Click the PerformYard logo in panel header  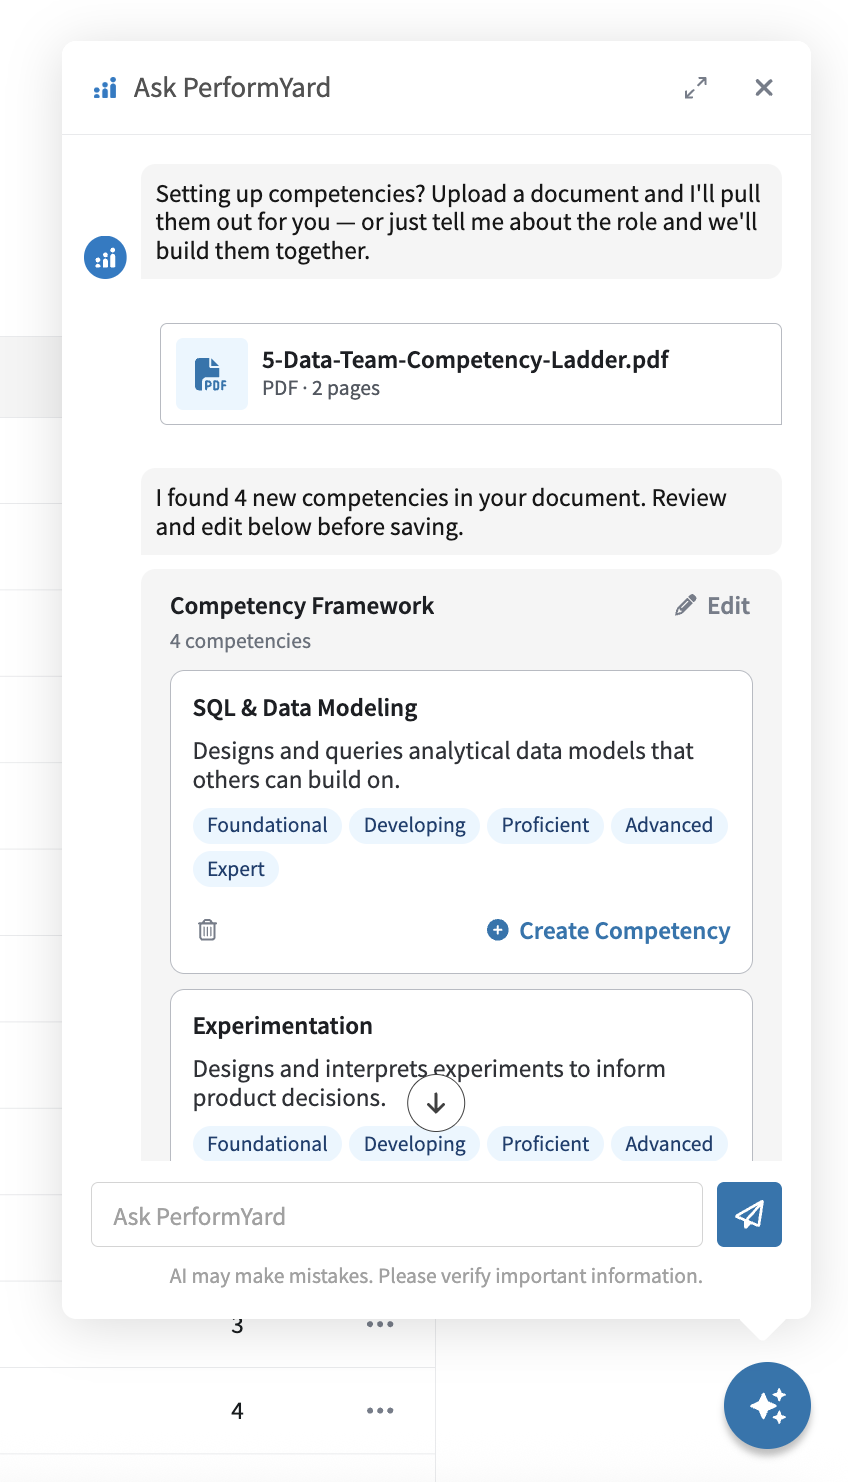[x=105, y=88]
